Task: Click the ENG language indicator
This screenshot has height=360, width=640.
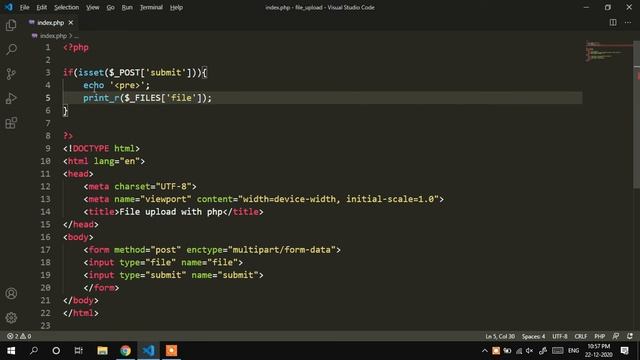Action: tap(573, 351)
